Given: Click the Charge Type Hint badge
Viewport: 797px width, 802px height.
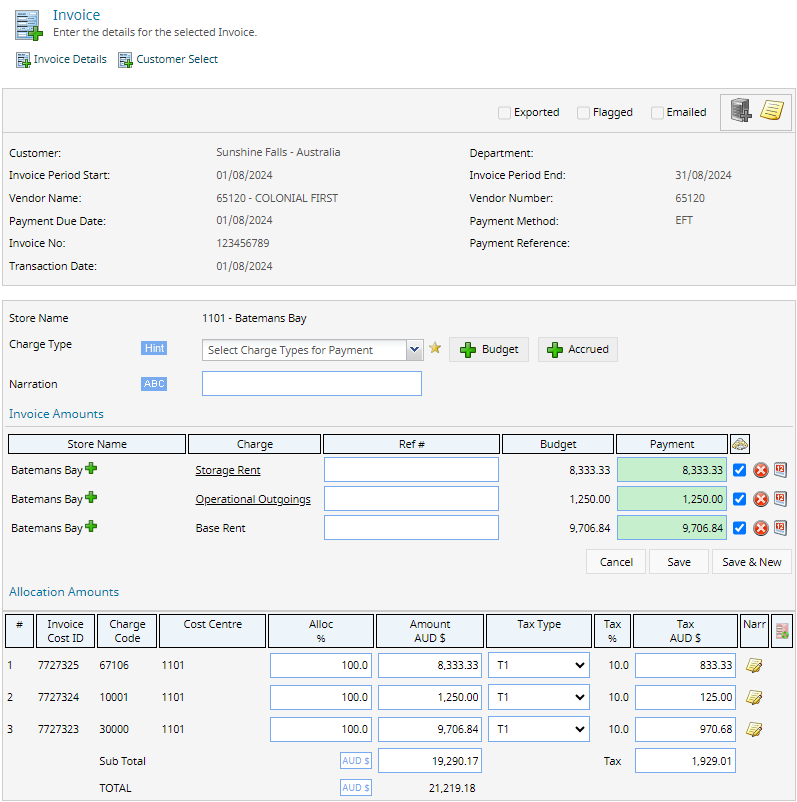Looking at the screenshot, I should pyautogui.click(x=154, y=348).
